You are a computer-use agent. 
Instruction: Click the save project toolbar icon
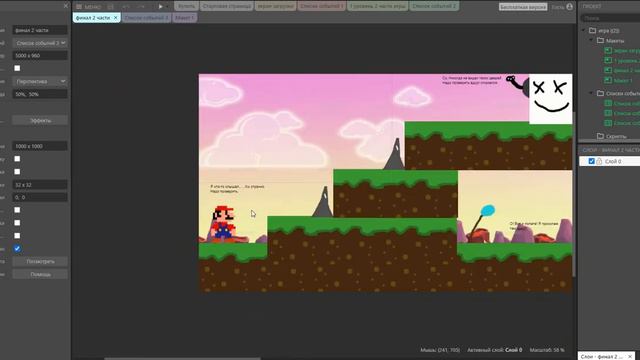110,7
